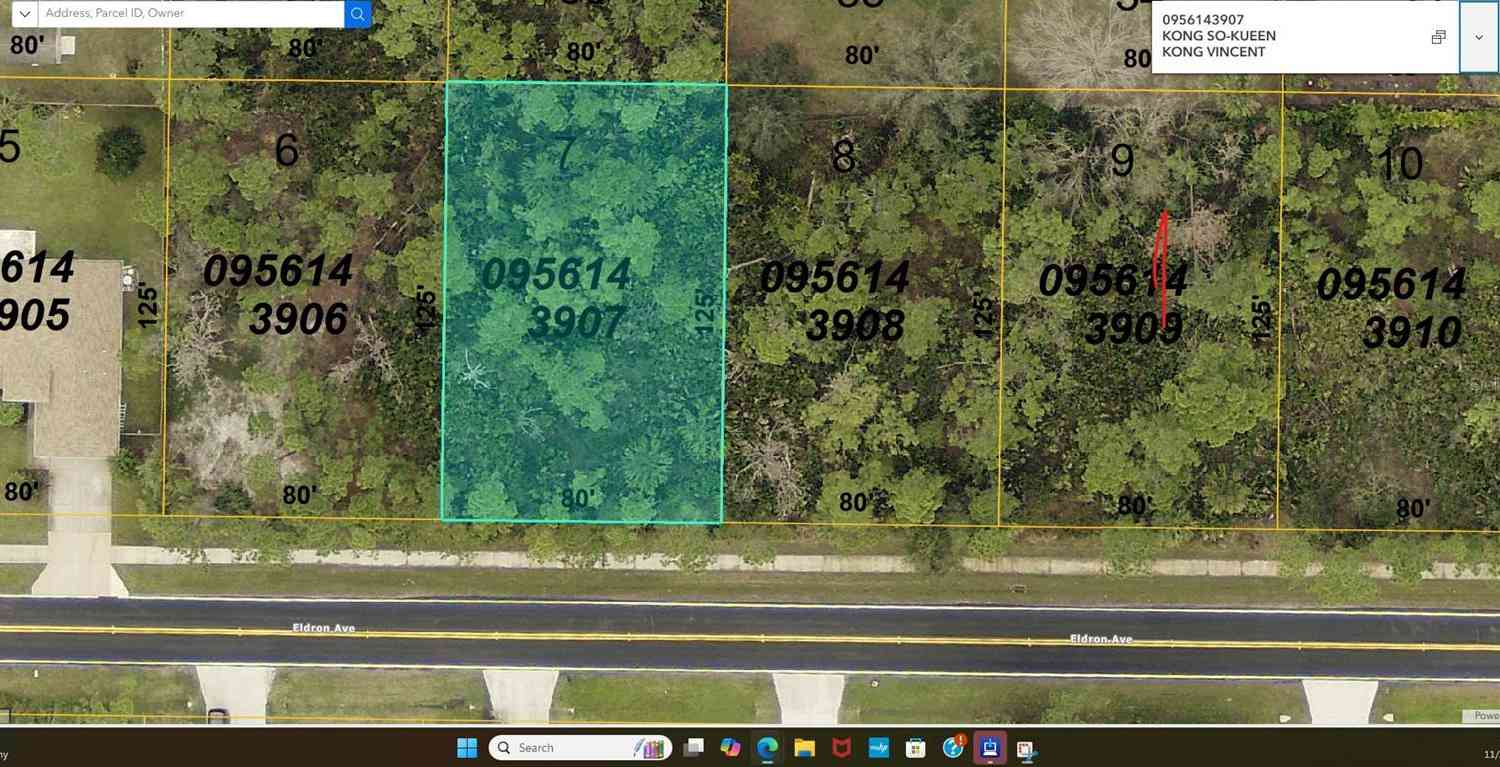Click the active remote desktop taskbar icon

[x=990, y=748]
